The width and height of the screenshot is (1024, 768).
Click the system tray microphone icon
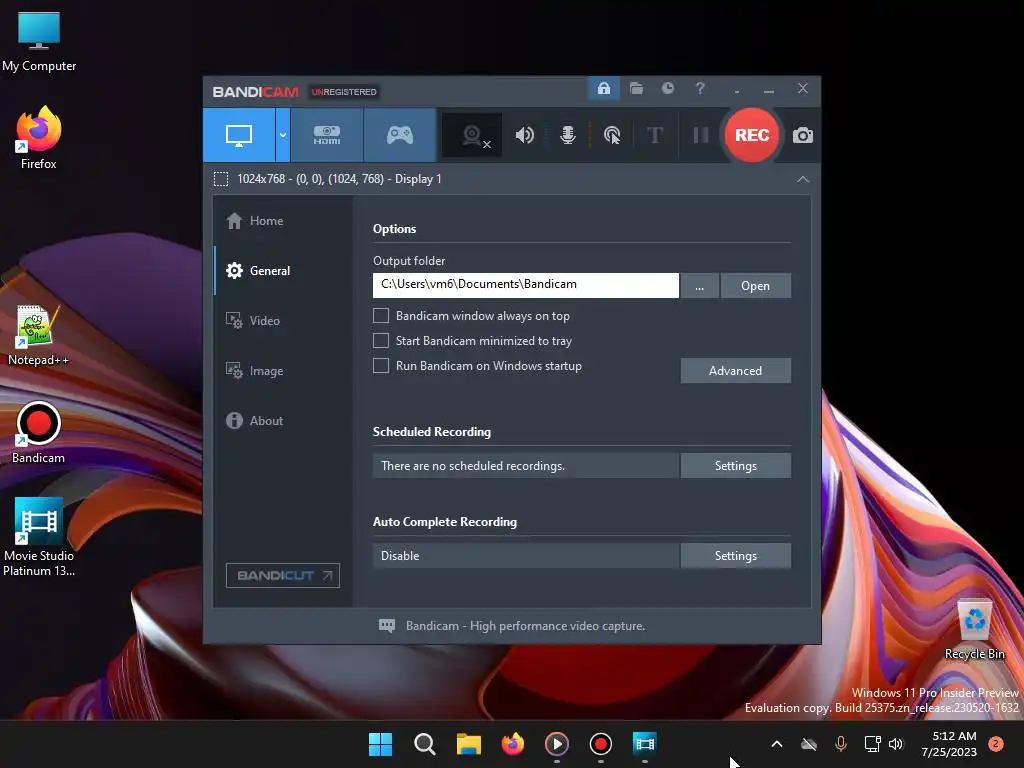click(x=840, y=744)
